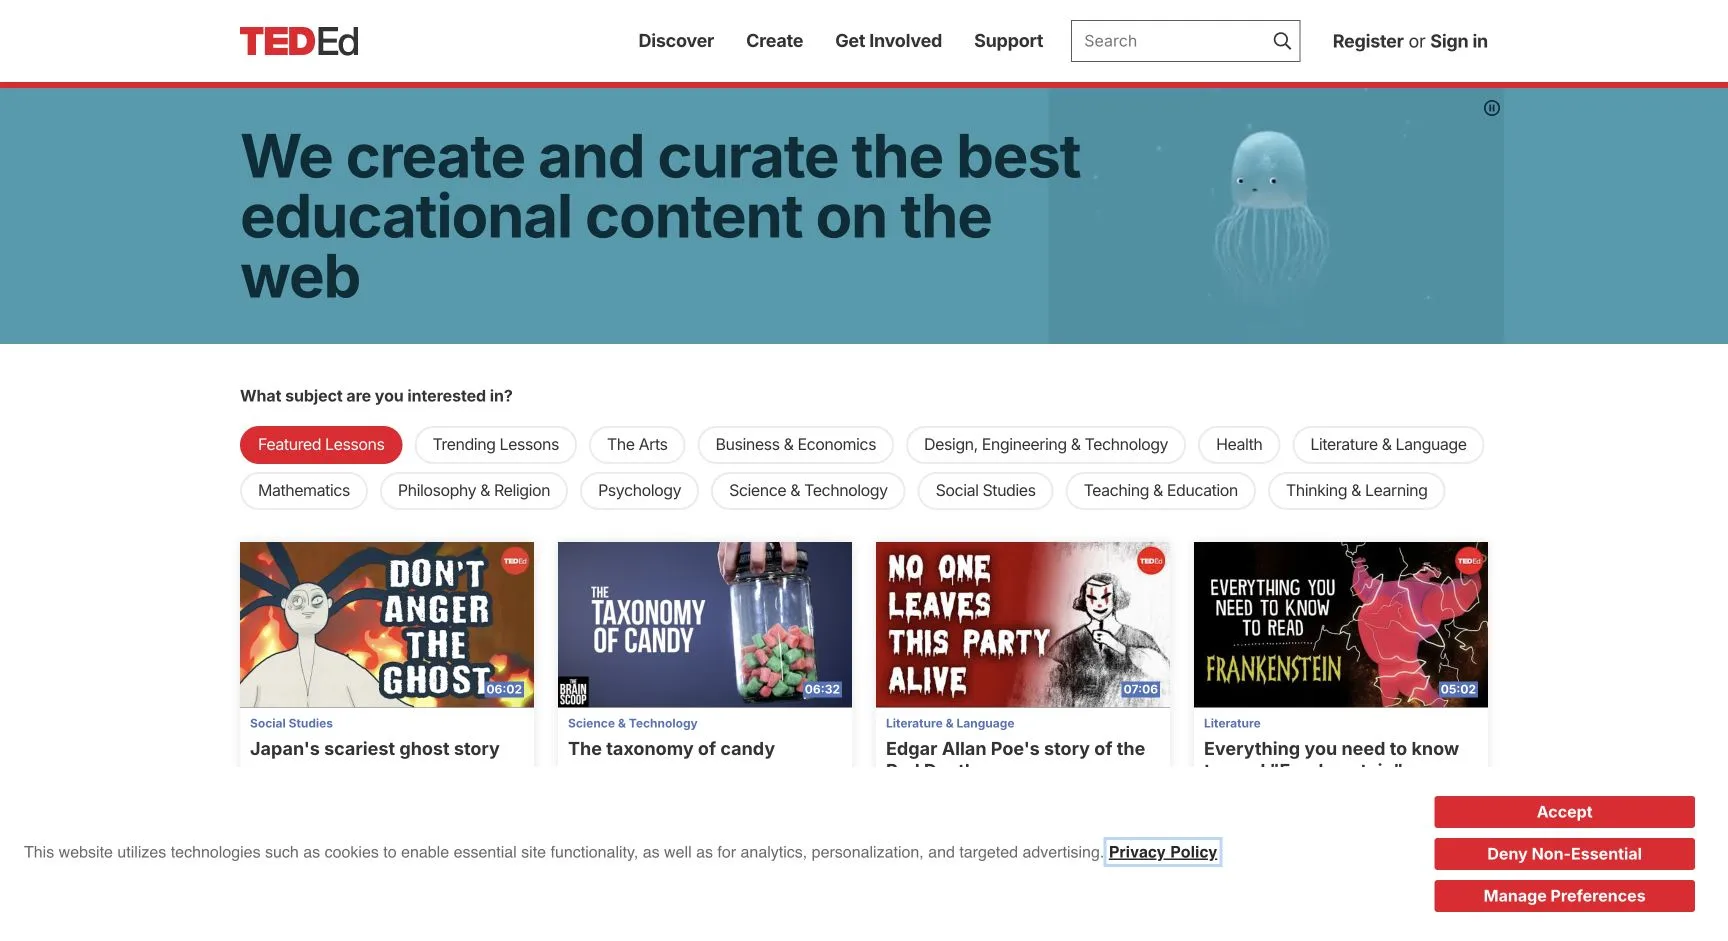Open the Support menu
The width and height of the screenshot is (1728, 941).
point(1008,41)
